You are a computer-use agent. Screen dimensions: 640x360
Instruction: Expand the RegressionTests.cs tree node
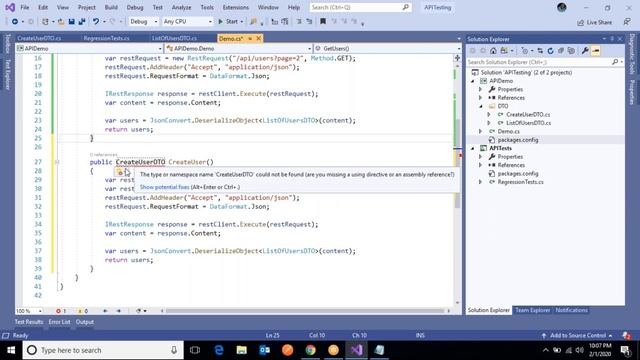click(481, 182)
